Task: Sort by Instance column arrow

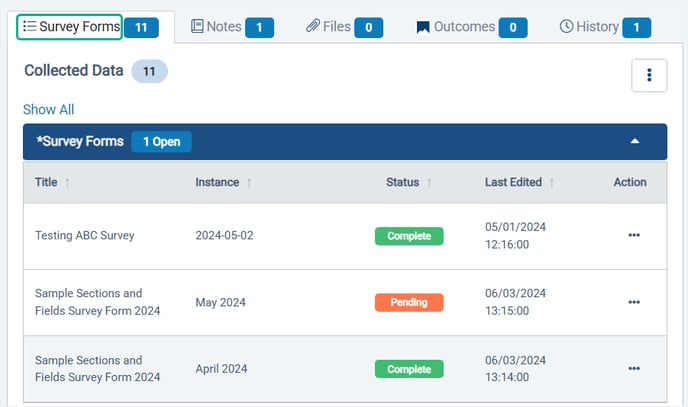Action: (x=249, y=183)
